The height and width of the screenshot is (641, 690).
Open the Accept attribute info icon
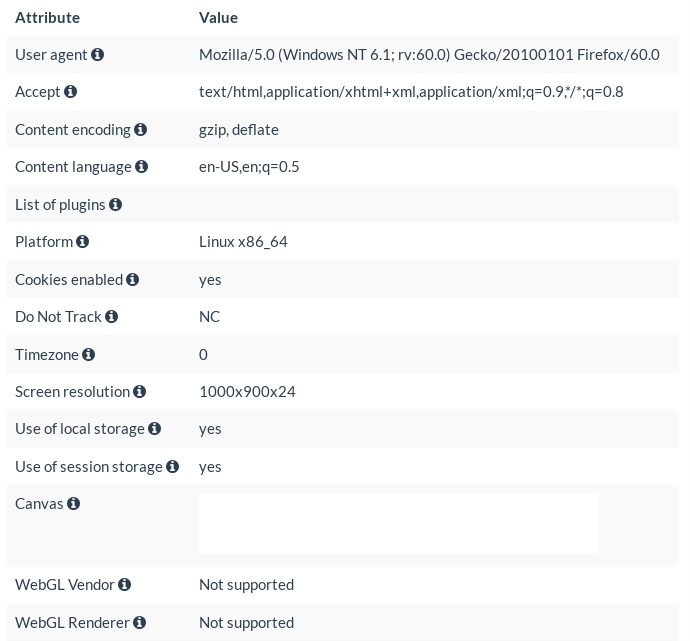(70, 92)
